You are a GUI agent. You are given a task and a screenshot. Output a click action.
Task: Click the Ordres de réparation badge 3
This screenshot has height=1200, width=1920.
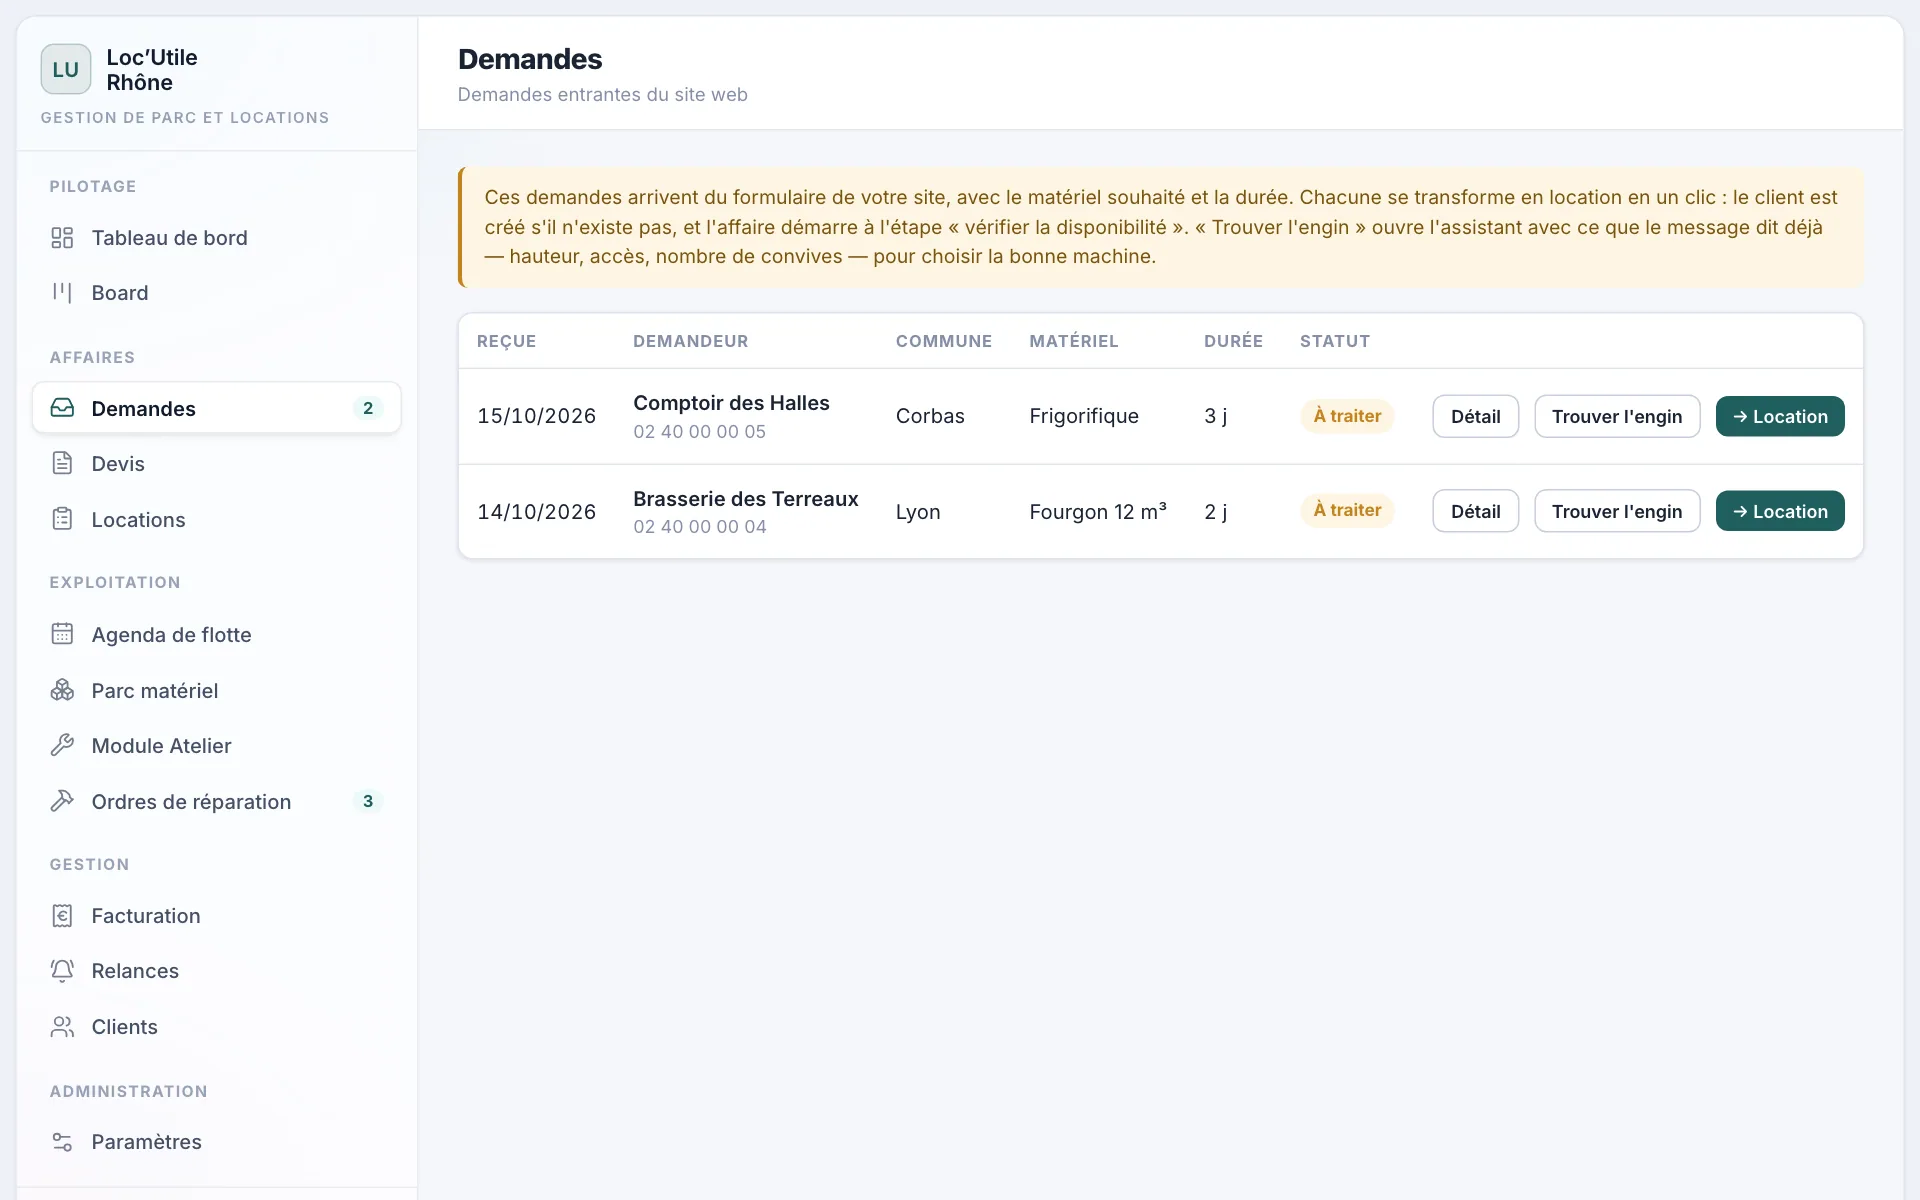pyautogui.click(x=368, y=801)
